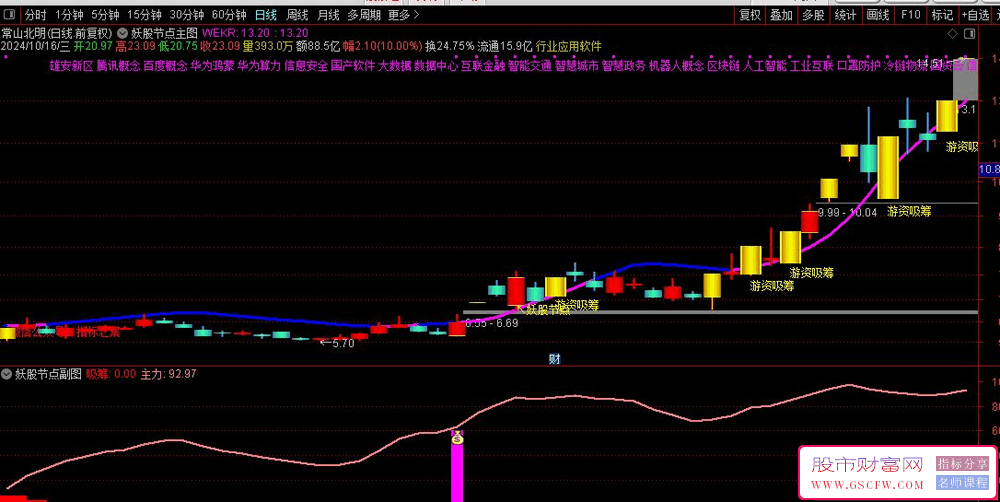Click the 行业应用软件 industry label

(x=568, y=46)
